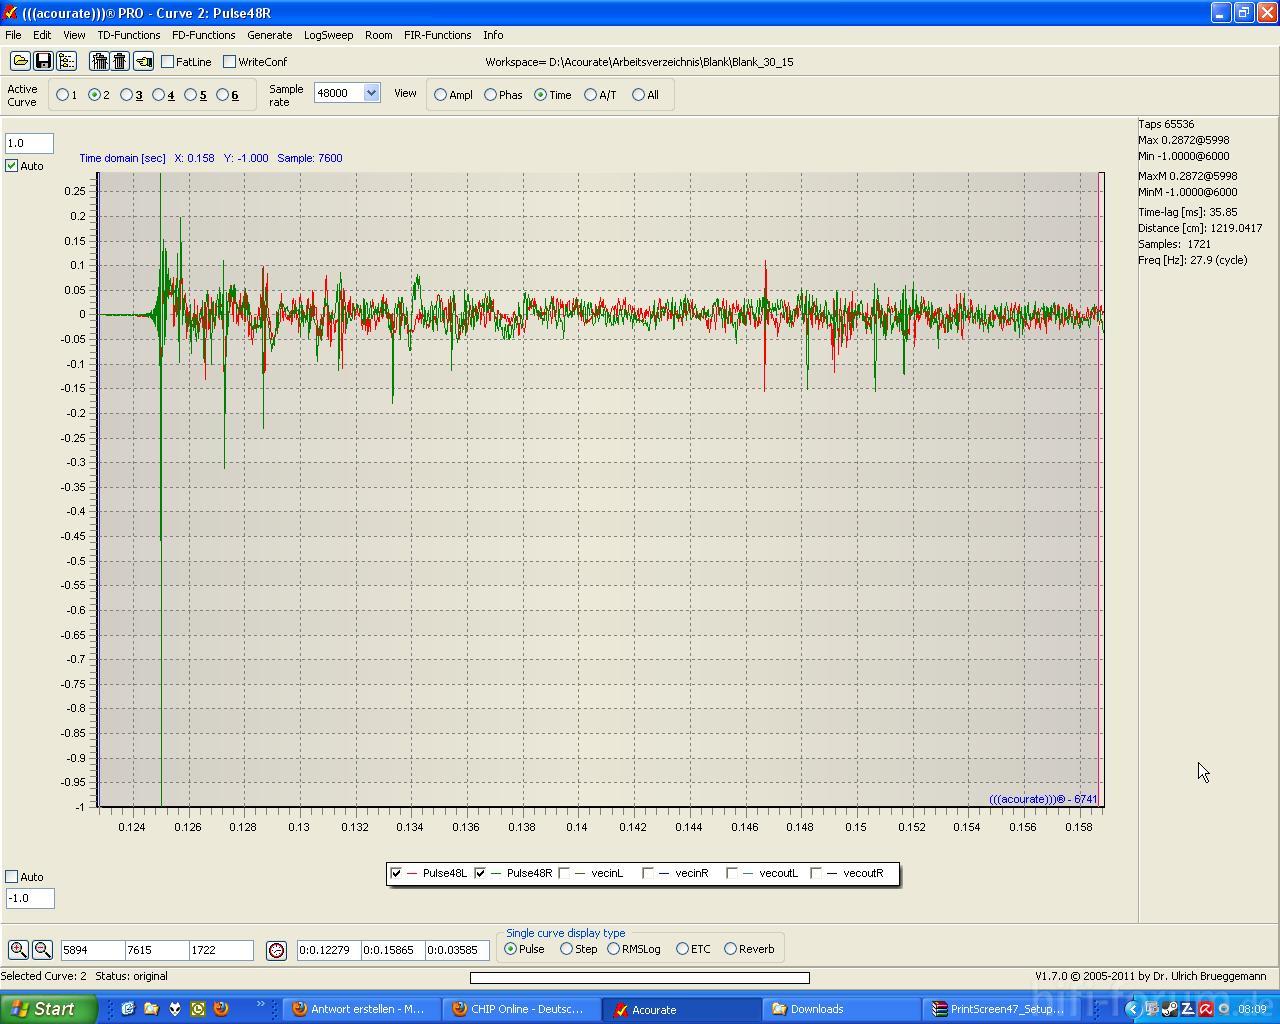Click the striped trash can icon
Viewport: 1280px width, 1024px height.
coord(99,62)
